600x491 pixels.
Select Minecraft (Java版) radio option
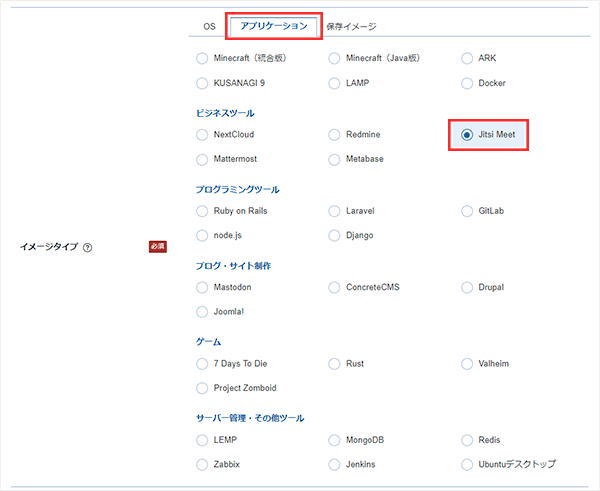(334, 59)
